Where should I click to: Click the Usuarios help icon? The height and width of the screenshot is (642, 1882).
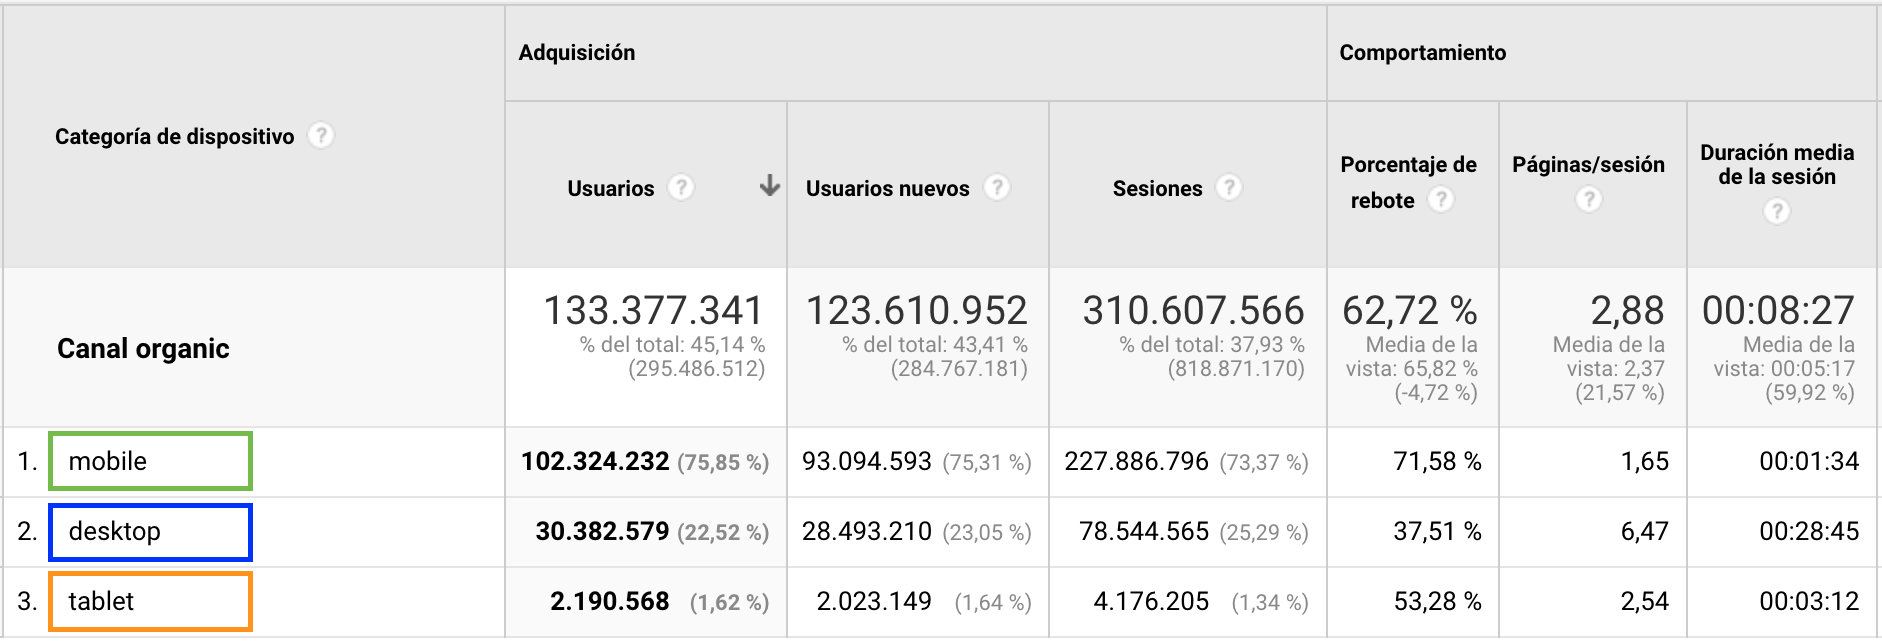point(680,187)
